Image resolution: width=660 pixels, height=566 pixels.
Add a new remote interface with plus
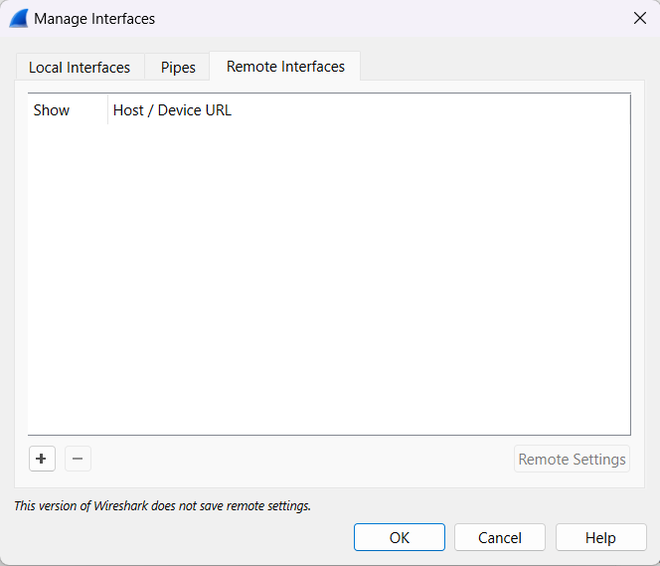[41, 459]
